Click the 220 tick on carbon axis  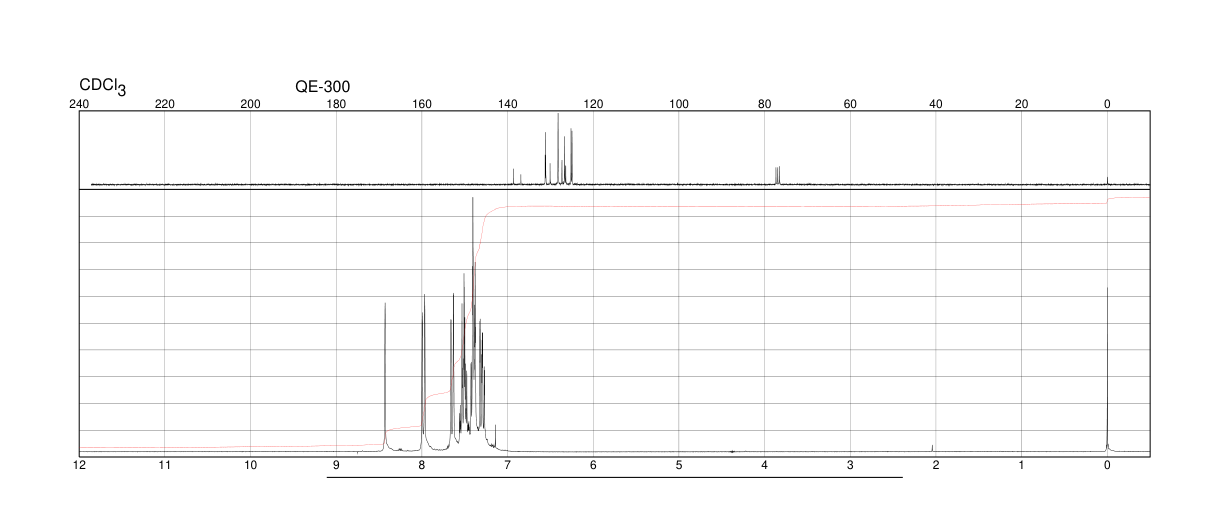(x=165, y=104)
